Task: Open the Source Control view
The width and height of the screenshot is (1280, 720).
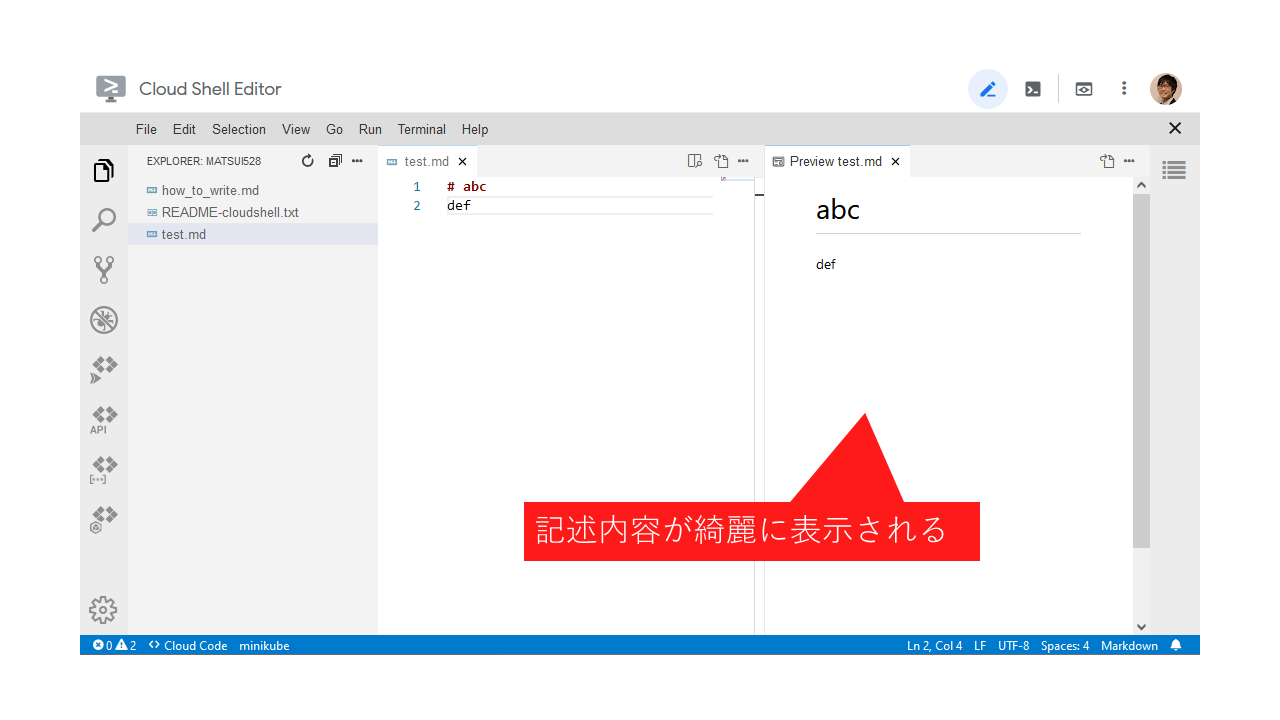Action: click(x=104, y=269)
